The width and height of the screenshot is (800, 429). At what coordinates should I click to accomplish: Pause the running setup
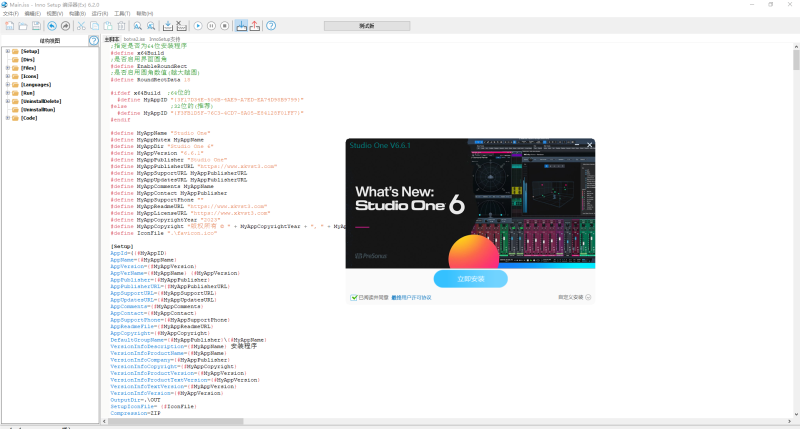211,26
